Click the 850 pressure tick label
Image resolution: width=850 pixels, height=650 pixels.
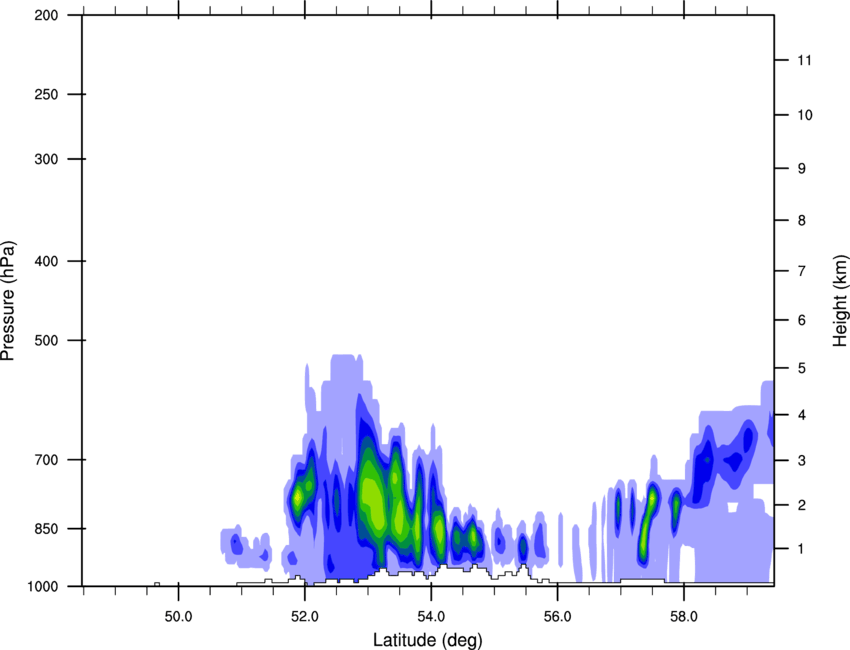click(47, 529)
